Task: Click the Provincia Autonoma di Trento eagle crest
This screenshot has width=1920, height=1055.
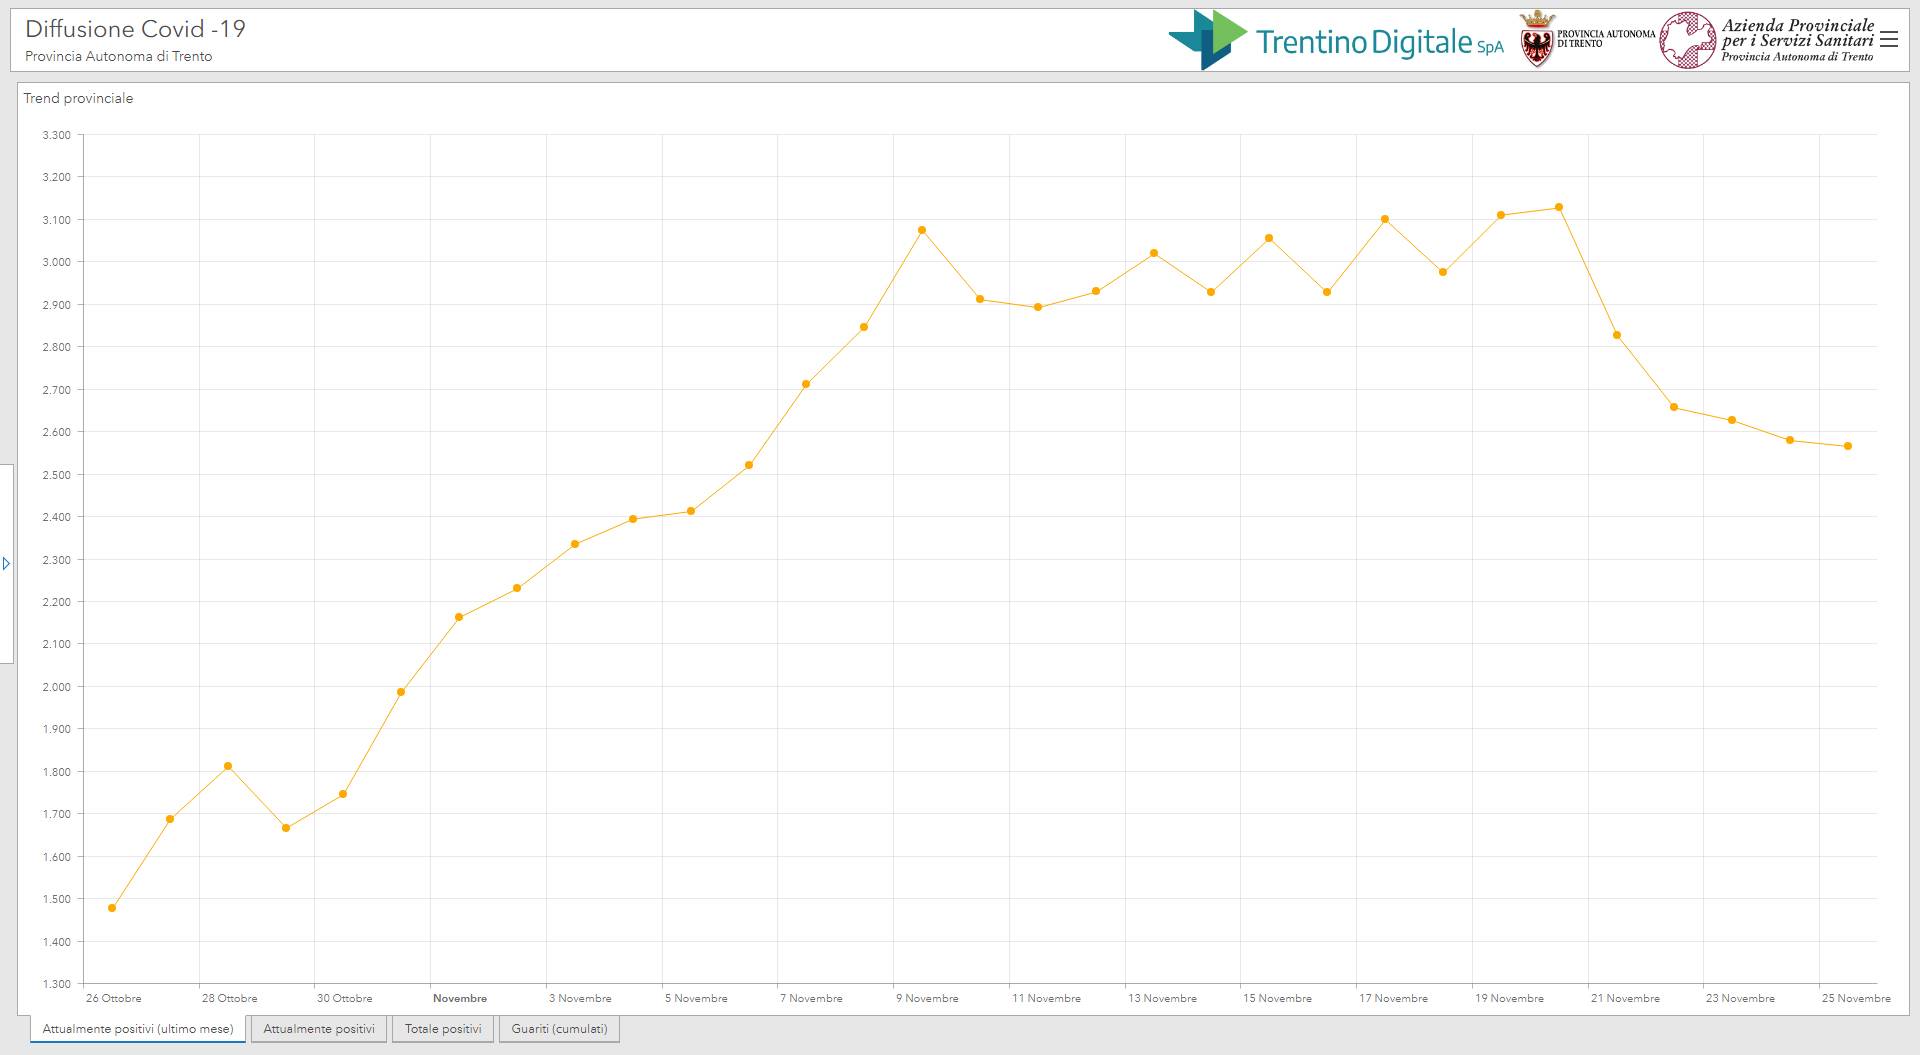Action: click(x=1536, y=39)
